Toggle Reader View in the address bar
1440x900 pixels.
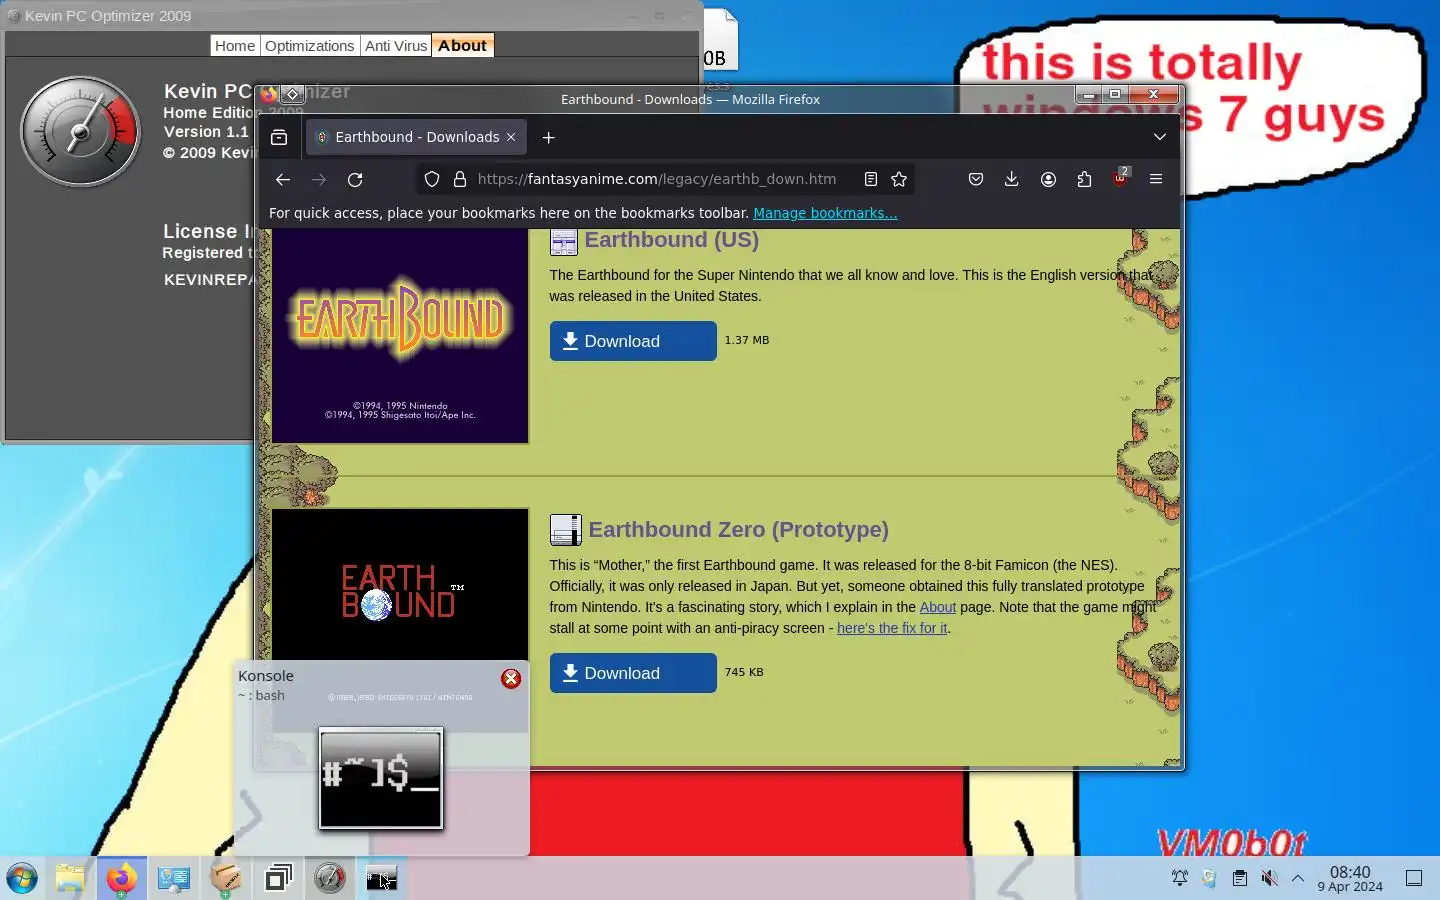(871, 179)
